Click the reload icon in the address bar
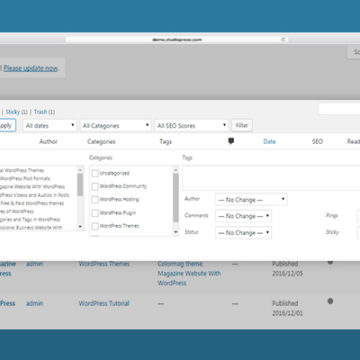This screenshot has width=360, height=360. point(283,39)
